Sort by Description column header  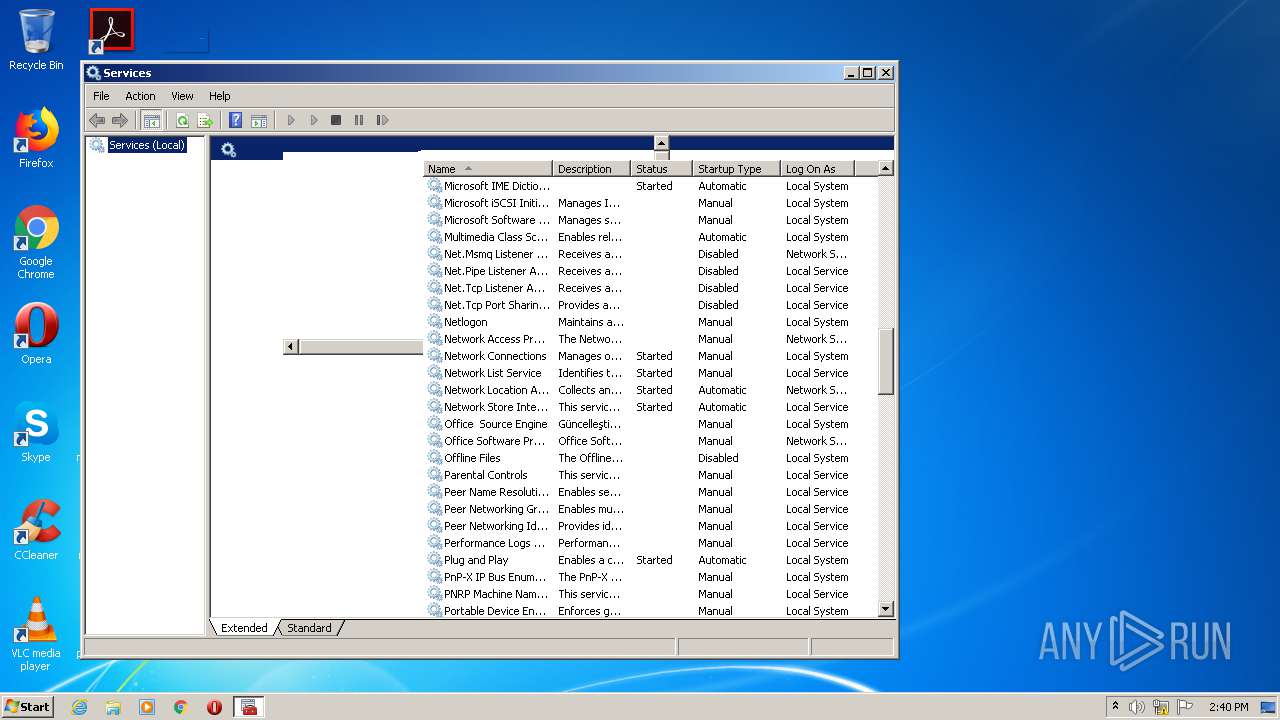[x=591, y=169]
